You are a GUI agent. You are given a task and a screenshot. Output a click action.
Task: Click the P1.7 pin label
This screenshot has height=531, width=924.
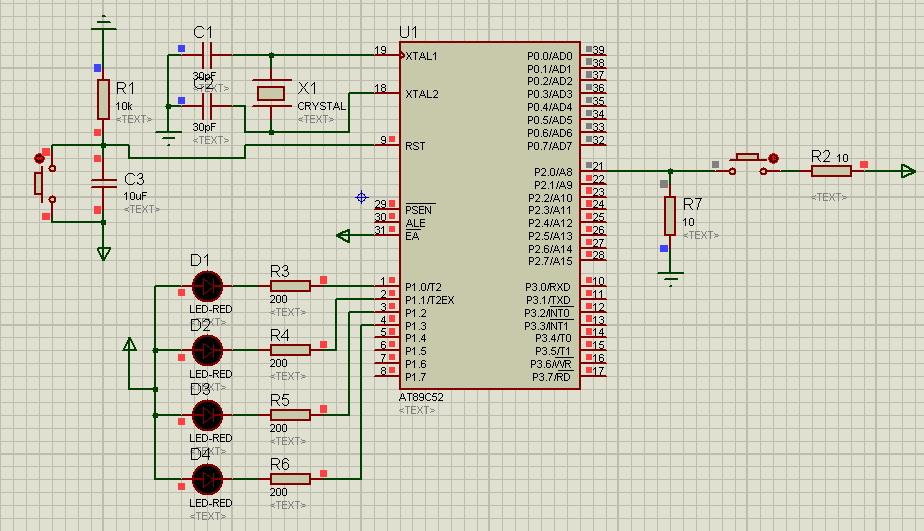[x=415, y=377]
